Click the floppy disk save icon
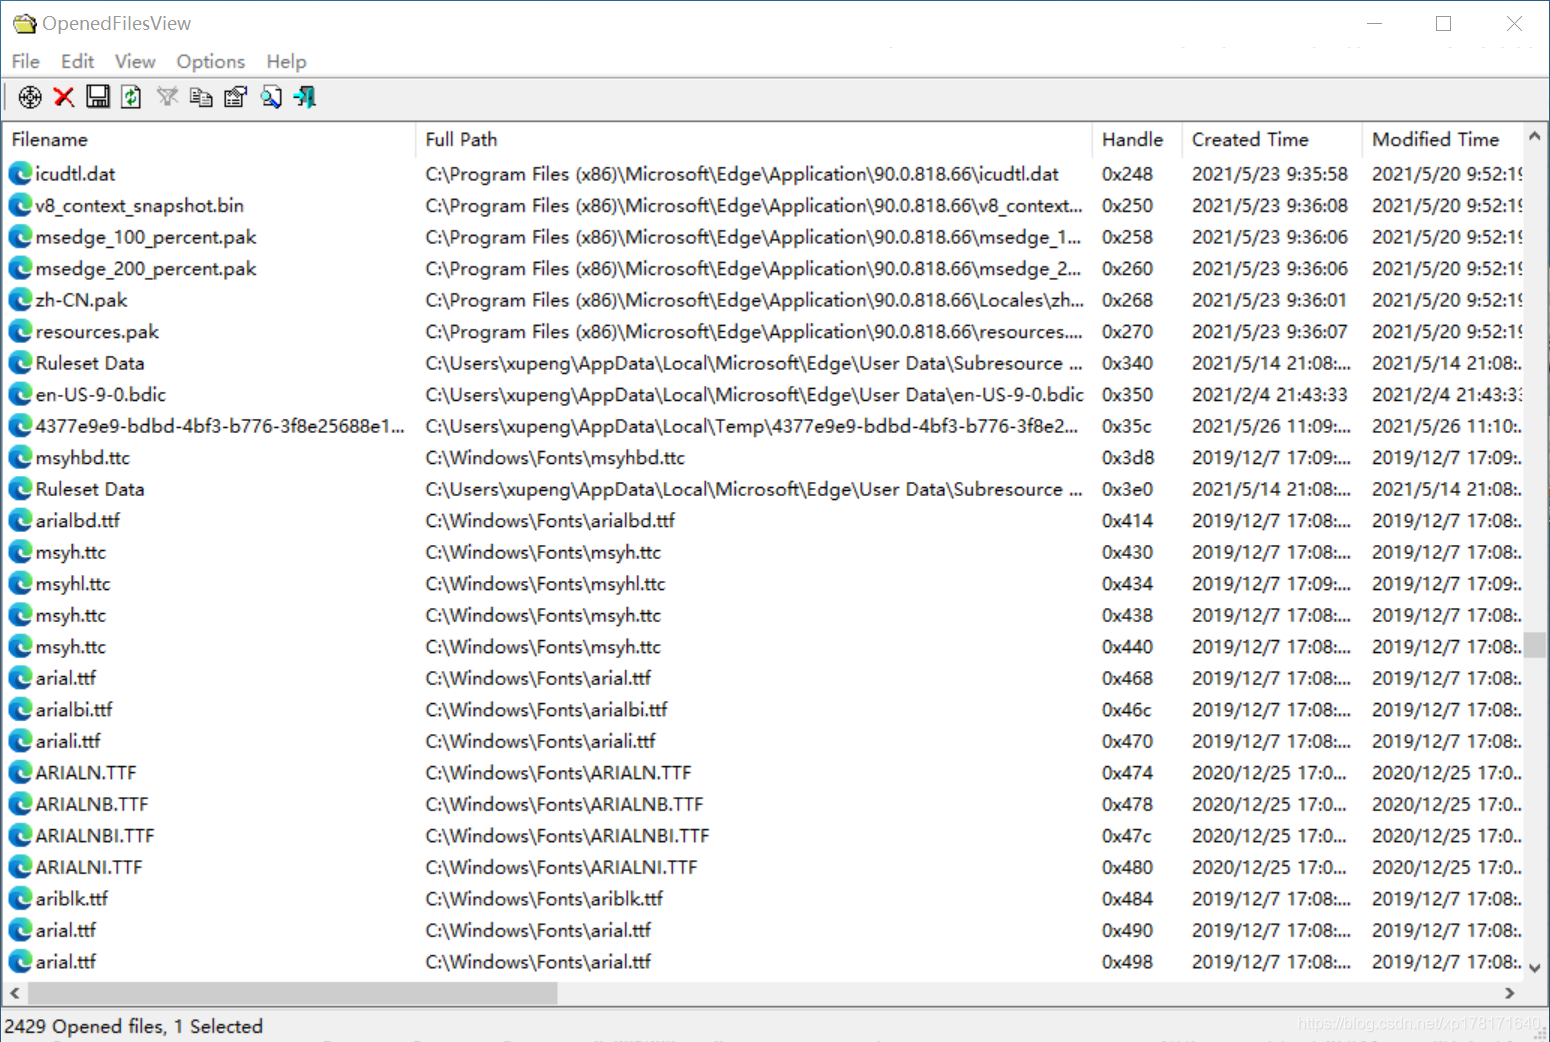 (x=98, y=97)
